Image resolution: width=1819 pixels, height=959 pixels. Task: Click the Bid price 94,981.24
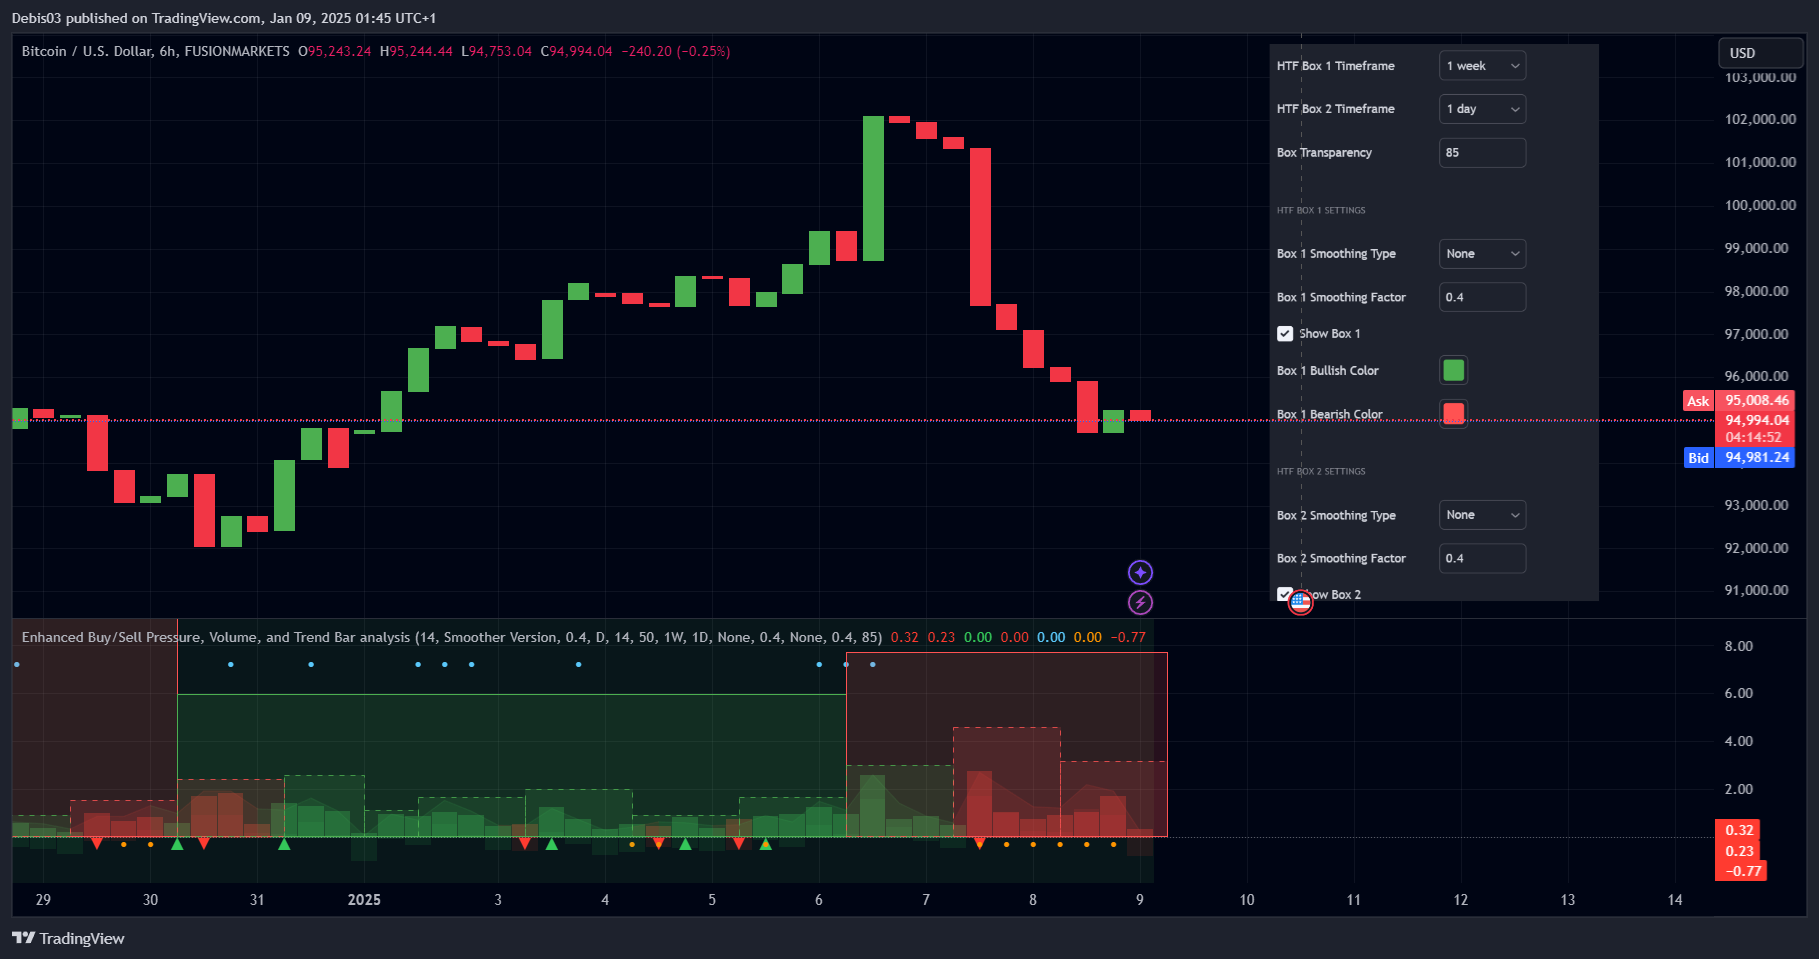point(1756,458)
